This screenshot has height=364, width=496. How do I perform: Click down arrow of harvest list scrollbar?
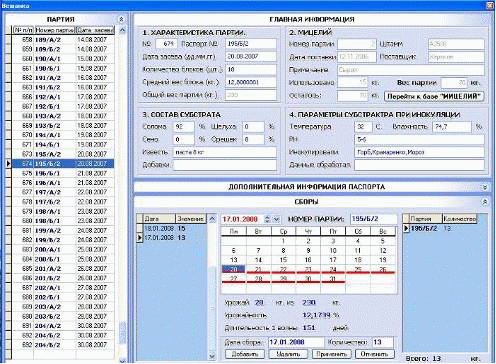pyautogui.click(x=212, y=356)
